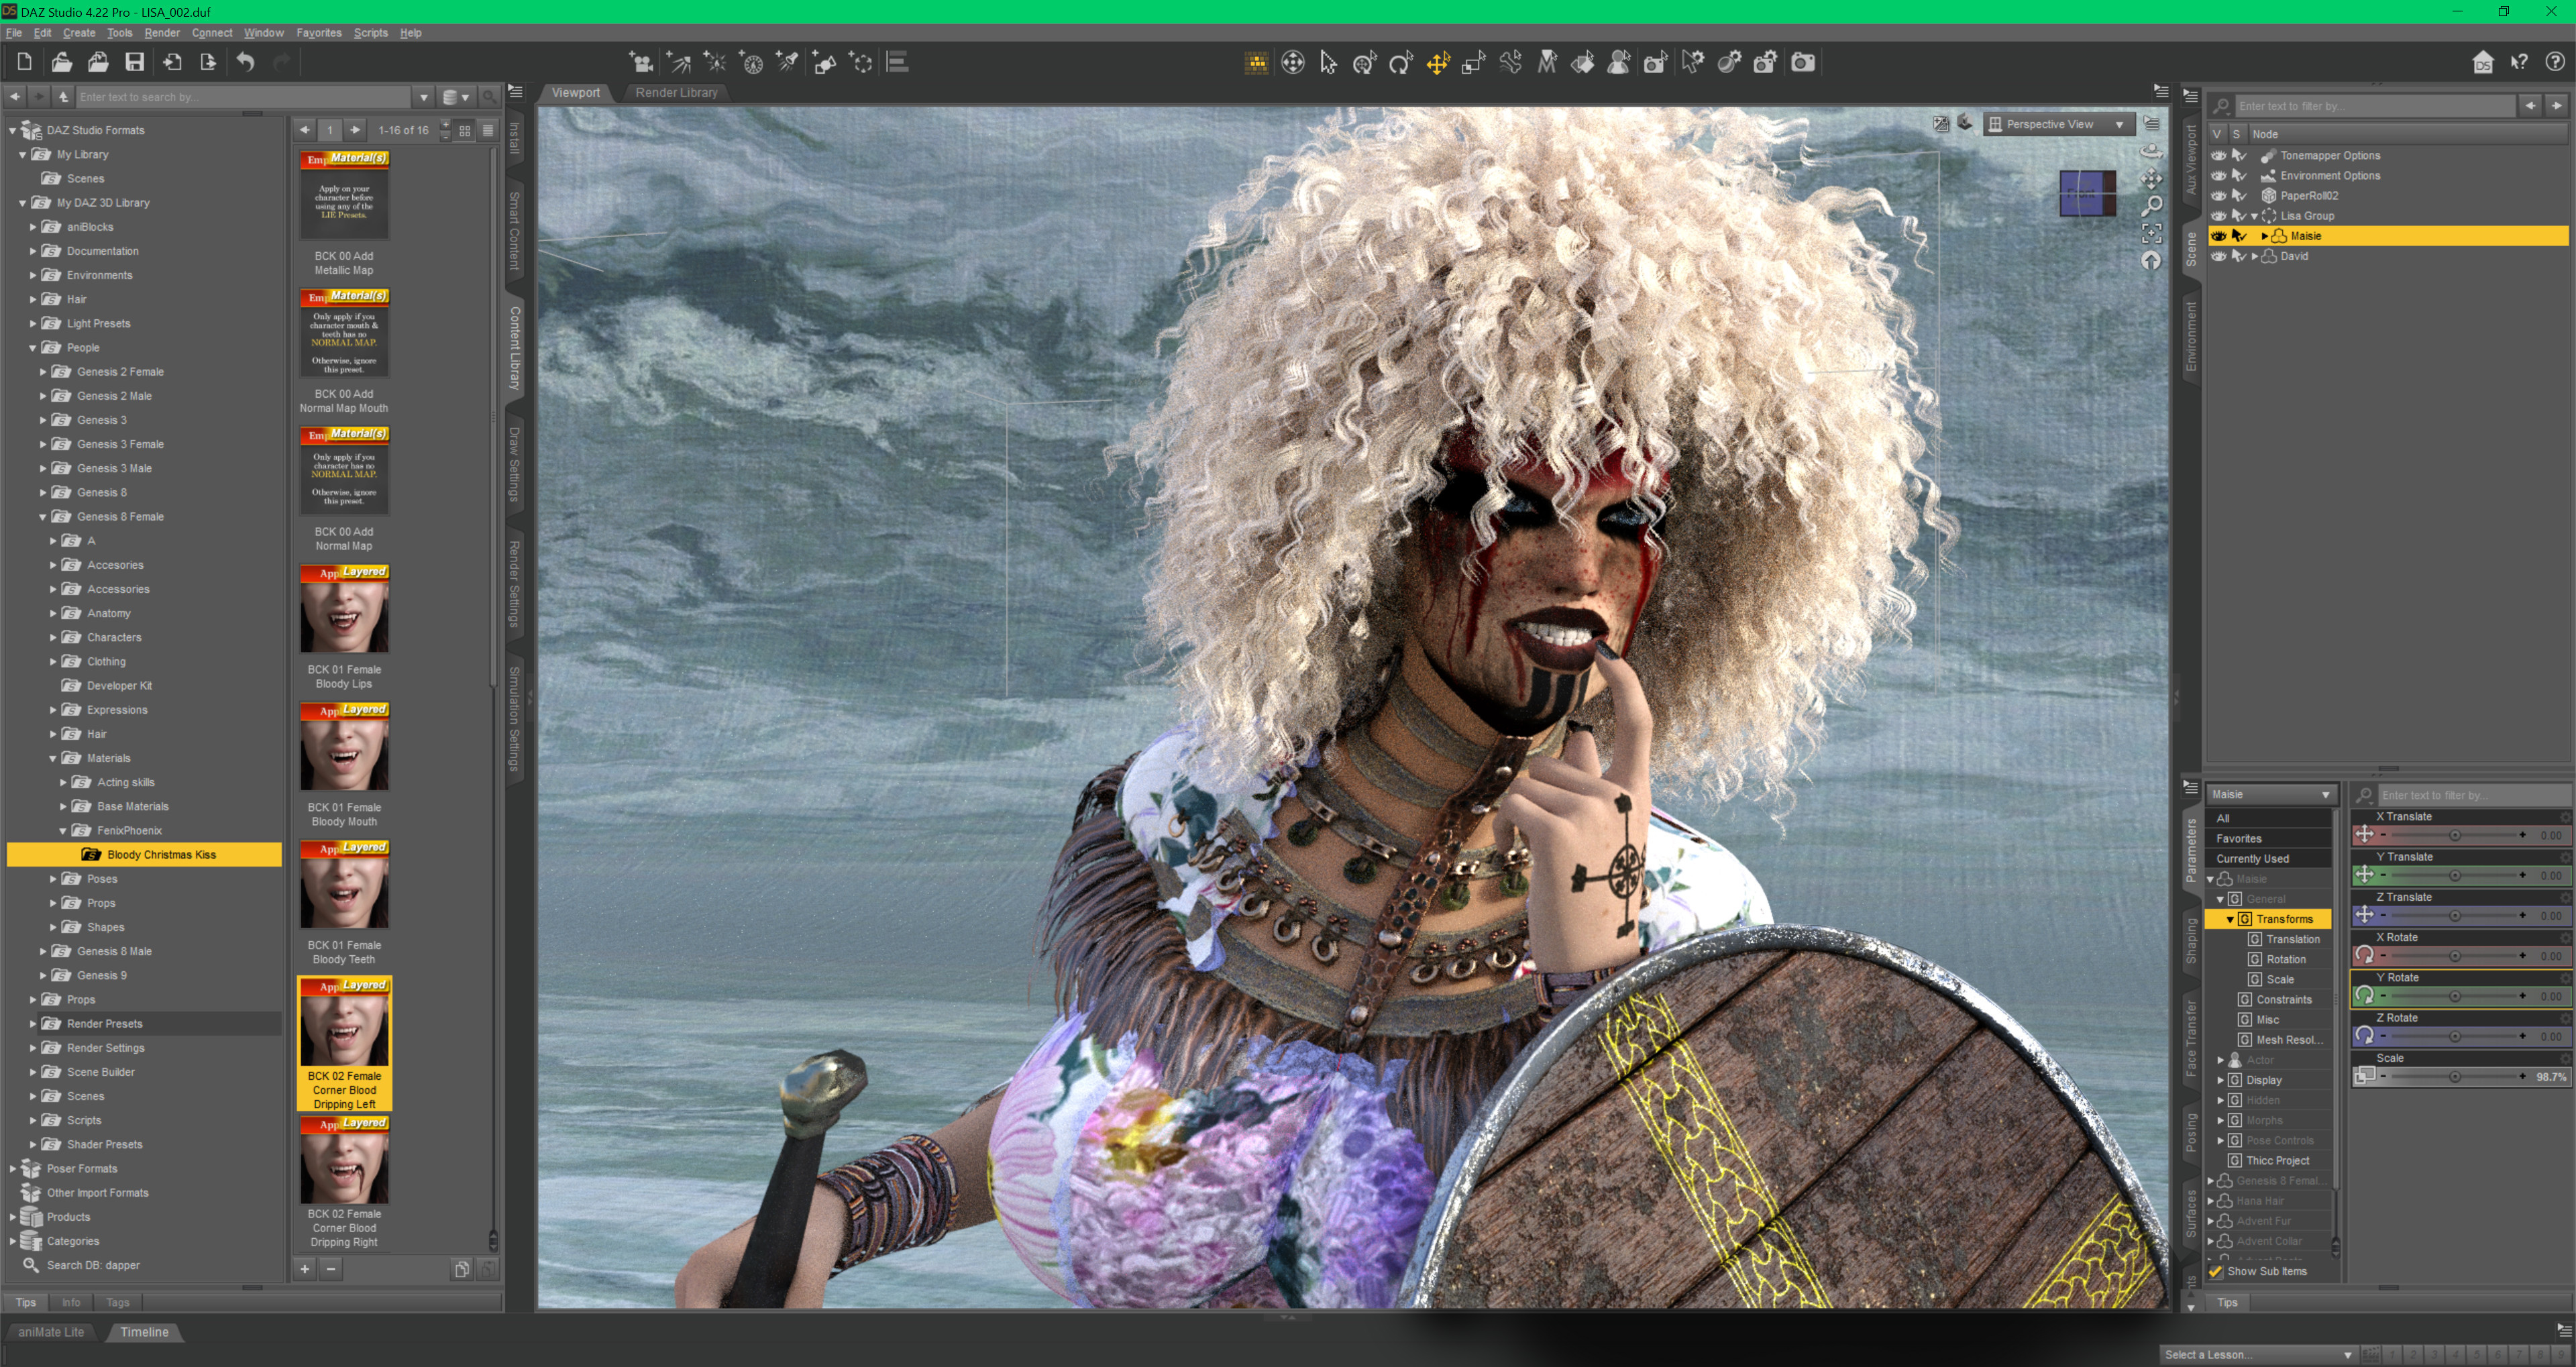
Task: Expand the Maisie node in Scene
Action: pyautogui.click(x=2264, y=236)
